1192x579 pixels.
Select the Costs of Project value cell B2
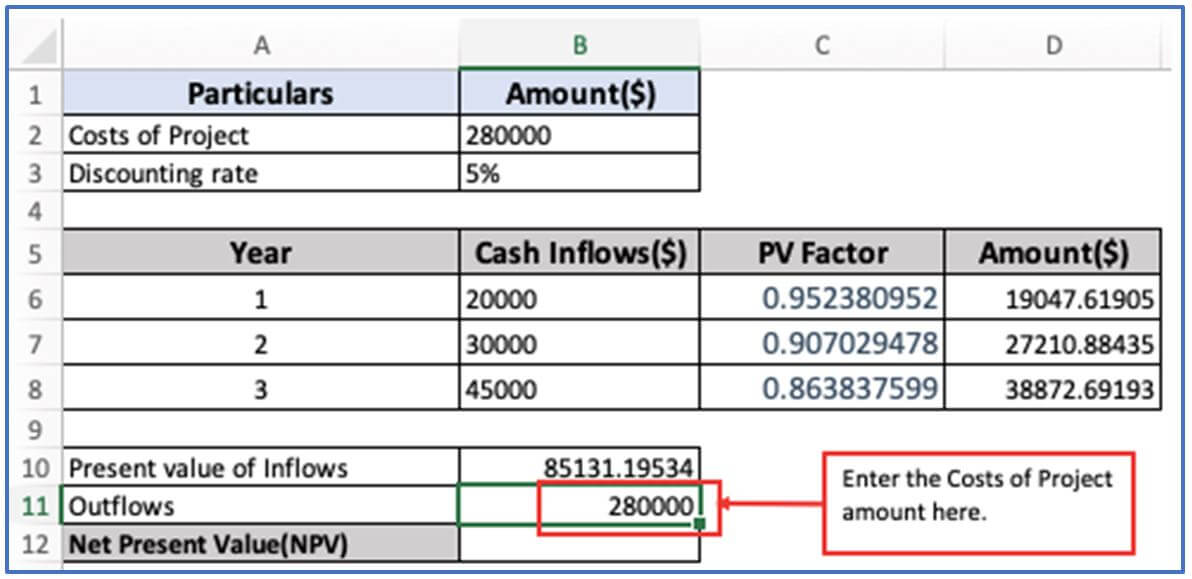pyautogui.click(x=580, y=134)
